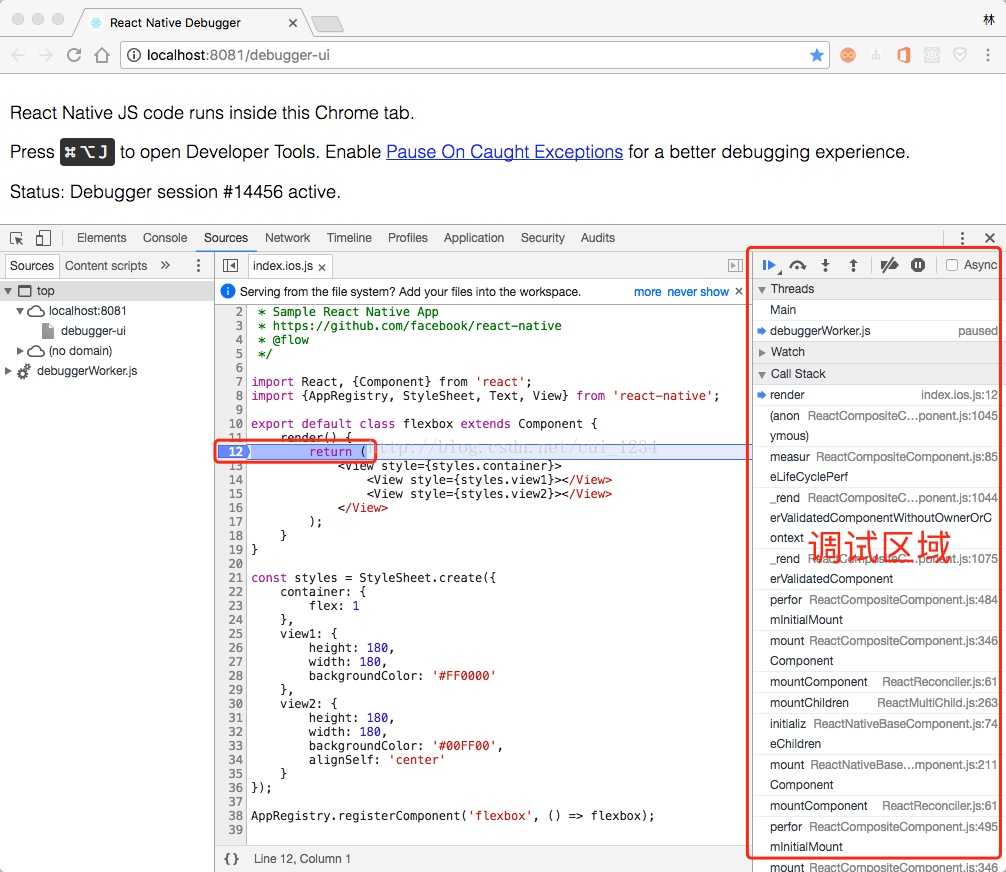Toggle the device toolbar icon
The width and height of the screenshot is (1006, 872).
[43, 238]
